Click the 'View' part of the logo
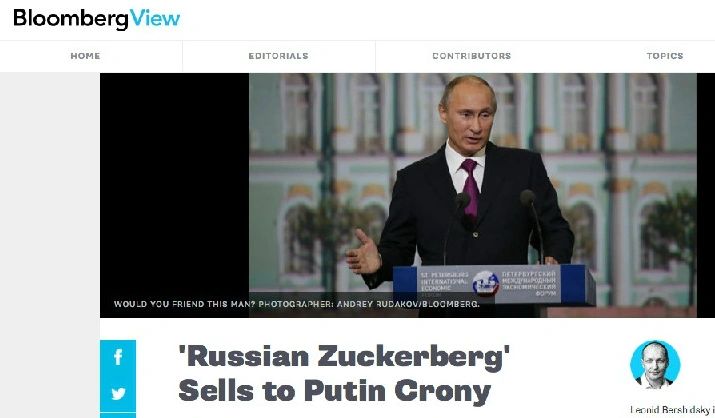The image size is (715, 418). 155,18
